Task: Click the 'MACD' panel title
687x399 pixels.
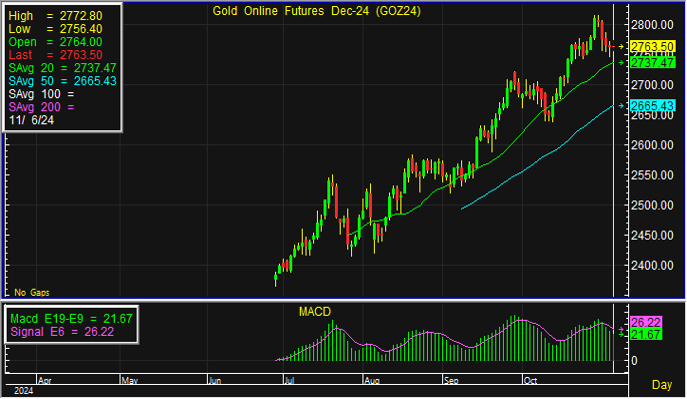Action: pos(315,312)
